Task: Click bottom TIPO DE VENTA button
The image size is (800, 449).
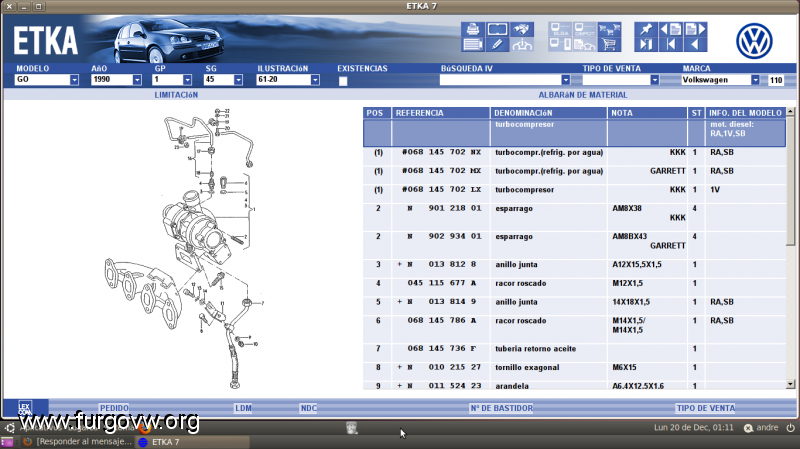Action: (706, 408)
